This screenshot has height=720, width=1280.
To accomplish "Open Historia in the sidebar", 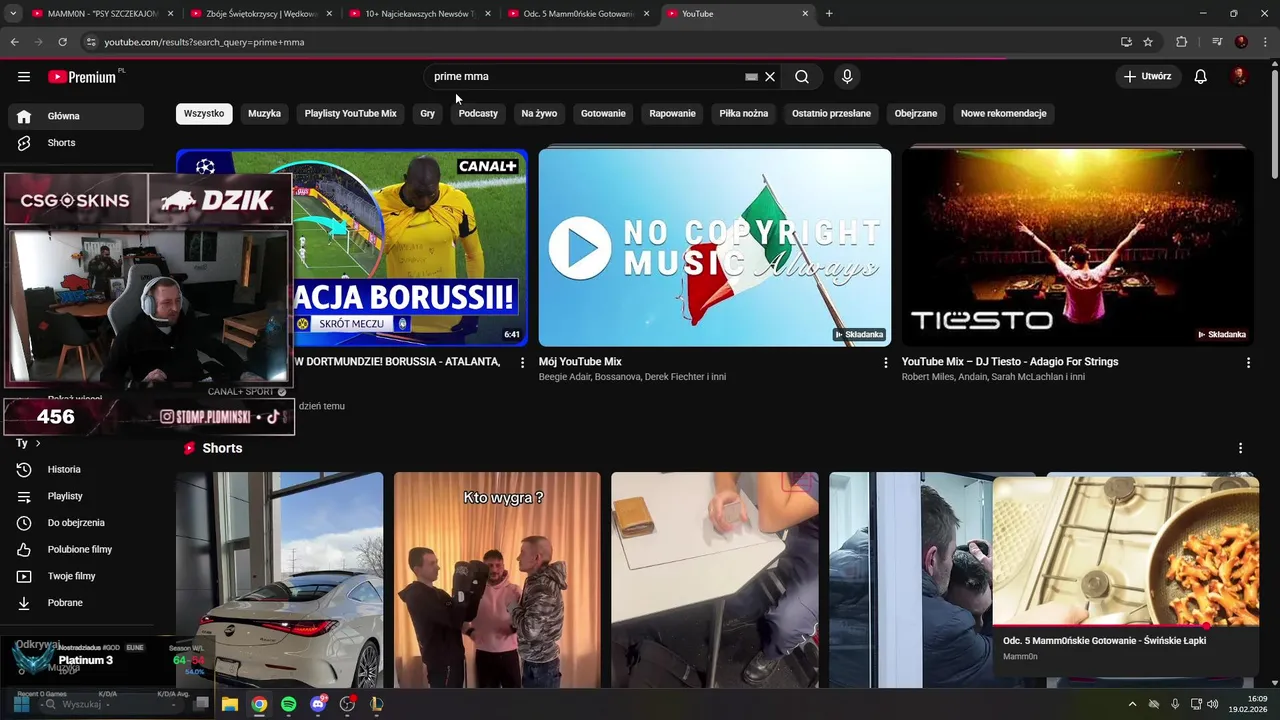I will [x=76, y=470].
